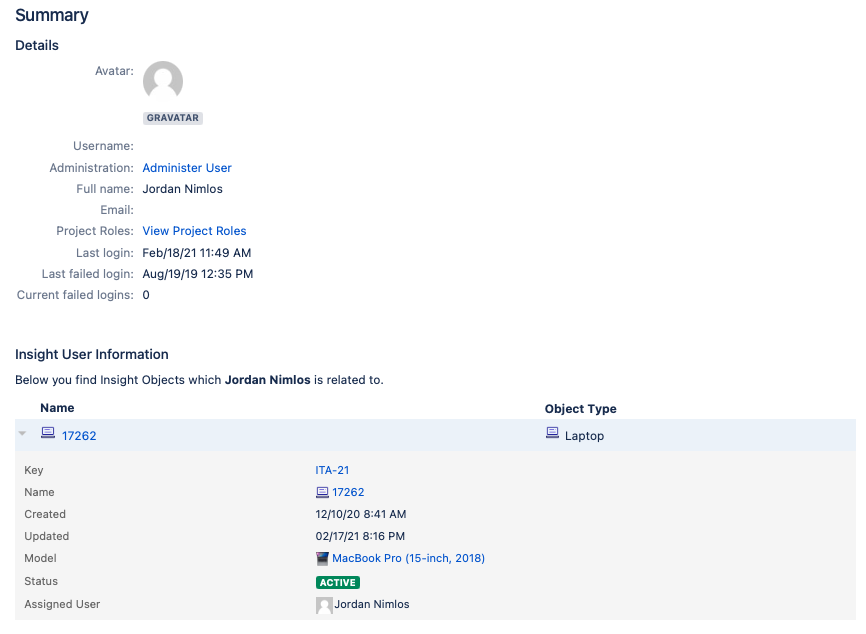Click the Summary heading
The image size is (866, 634).
tap(51, 15)
